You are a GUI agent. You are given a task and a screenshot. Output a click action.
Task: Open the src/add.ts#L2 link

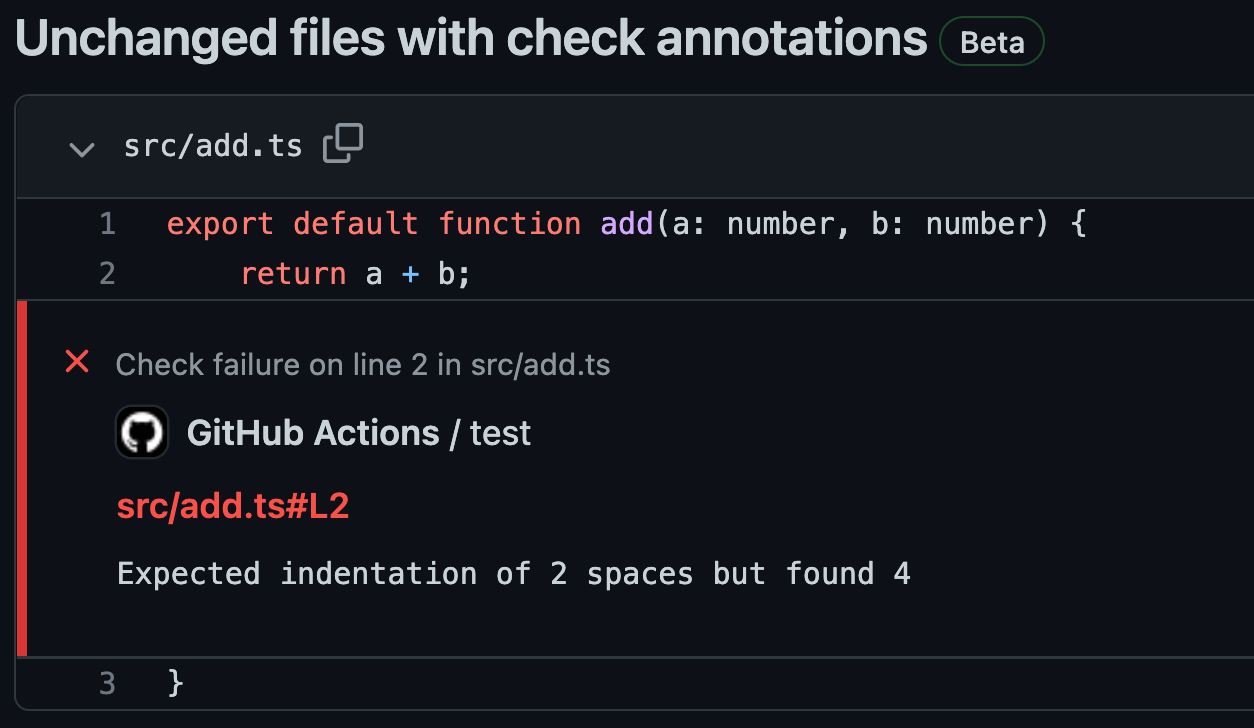pyautogui.click(x=233, y=505)
